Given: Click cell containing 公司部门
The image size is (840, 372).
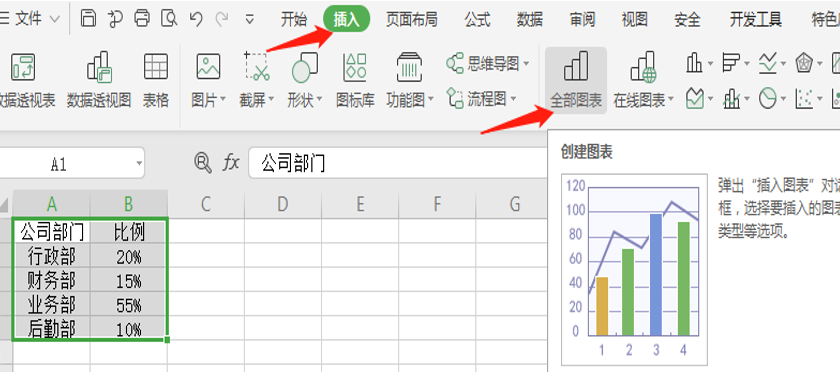Looking at the screenshot, I should [51, 232].
